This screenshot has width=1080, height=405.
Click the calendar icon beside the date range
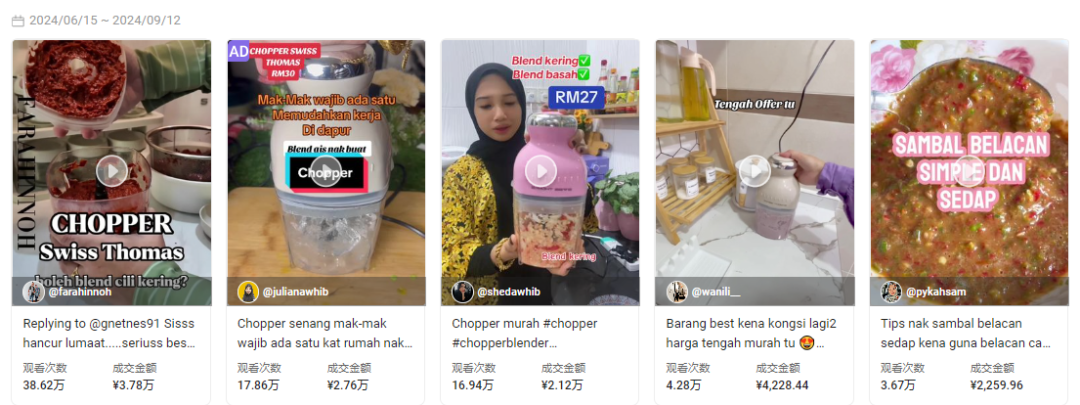[18, 21]
